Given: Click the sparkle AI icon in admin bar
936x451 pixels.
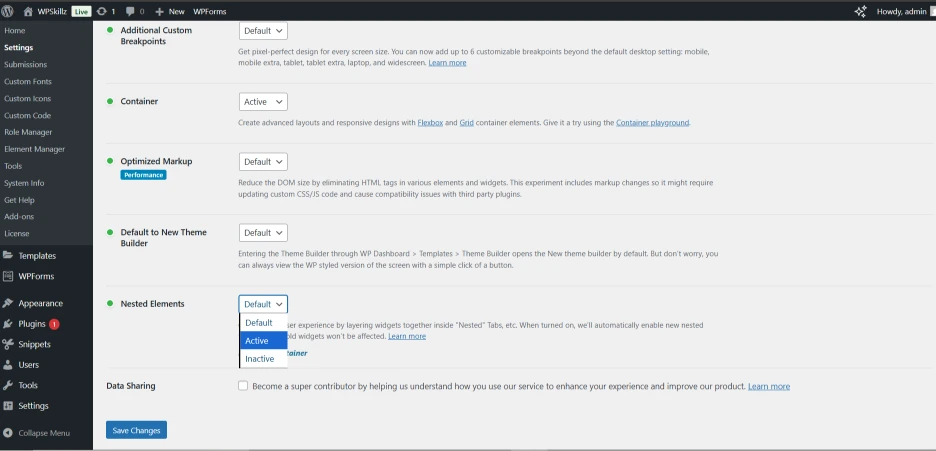Looking at the screenshot, I should coord(860,11).
